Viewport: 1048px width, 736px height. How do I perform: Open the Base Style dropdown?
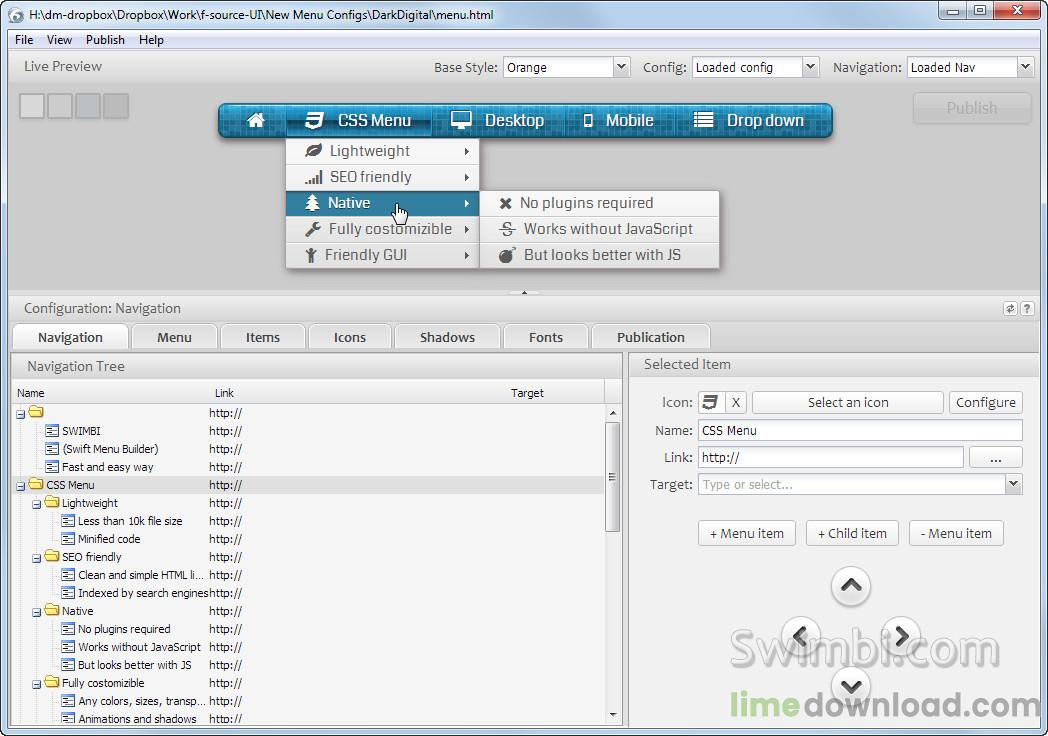pos(621,67)
